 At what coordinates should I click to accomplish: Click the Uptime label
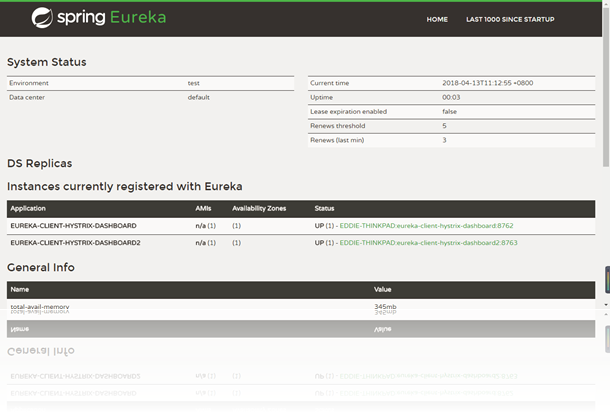321,97
